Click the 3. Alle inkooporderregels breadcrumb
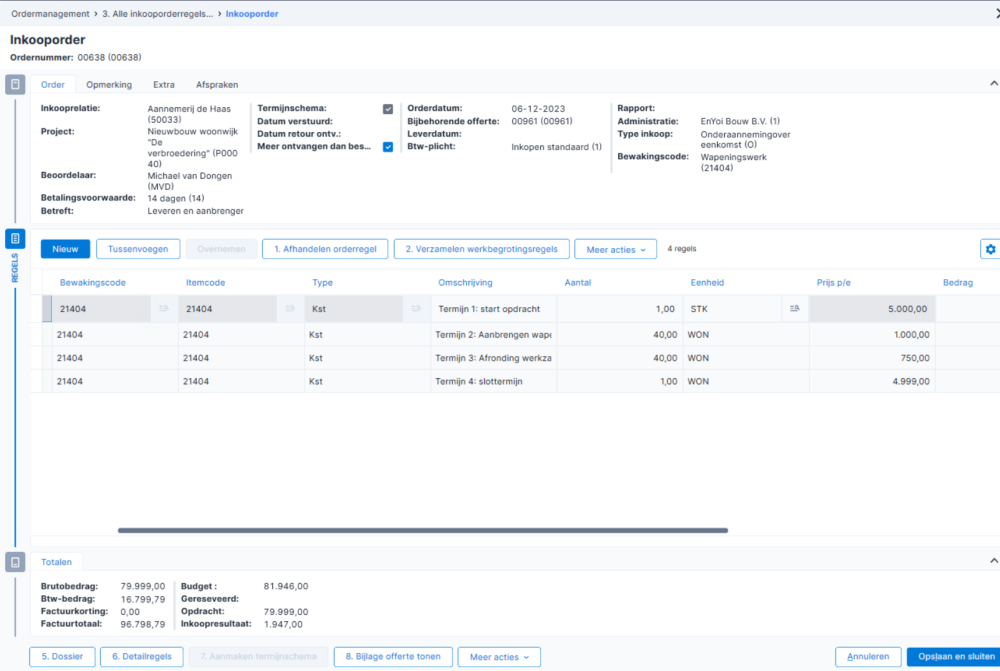The image size is (1000, 671). pos(158,13)
